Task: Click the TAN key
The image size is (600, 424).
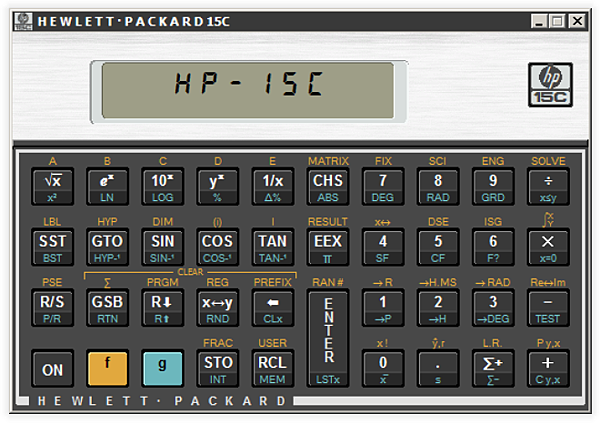Action: click(272, 247)
